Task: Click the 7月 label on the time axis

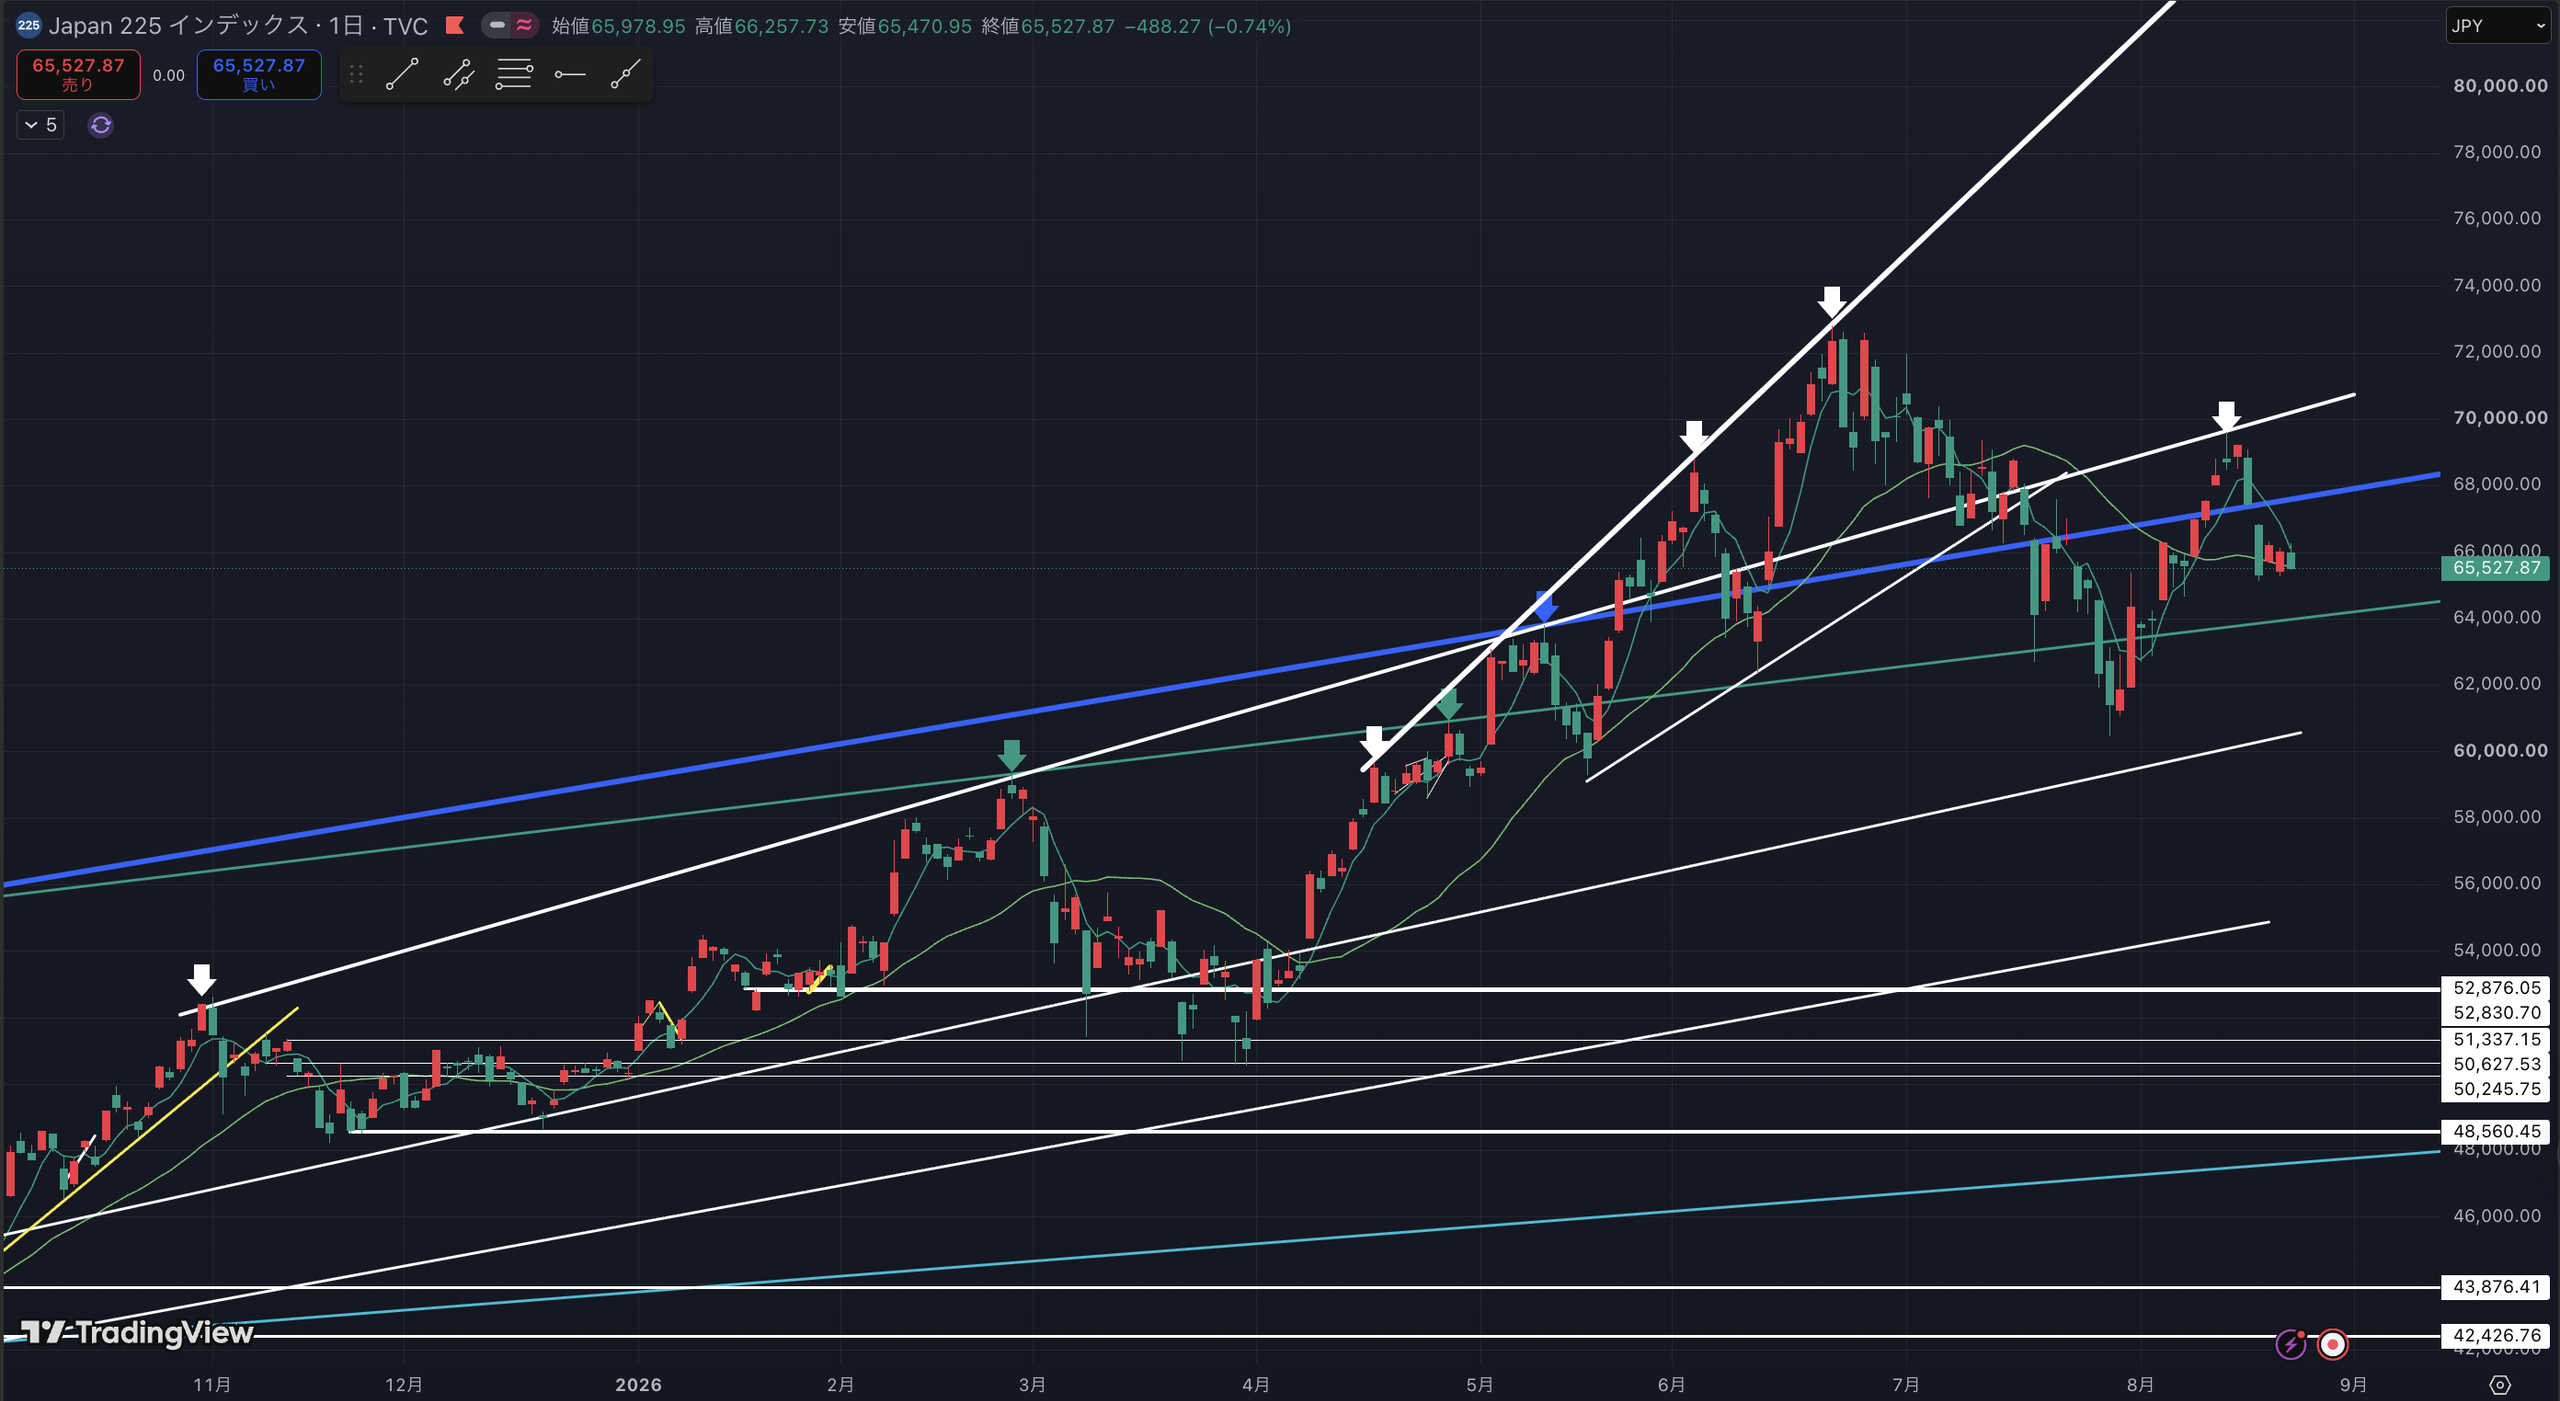Action: pos(1906,1385)
